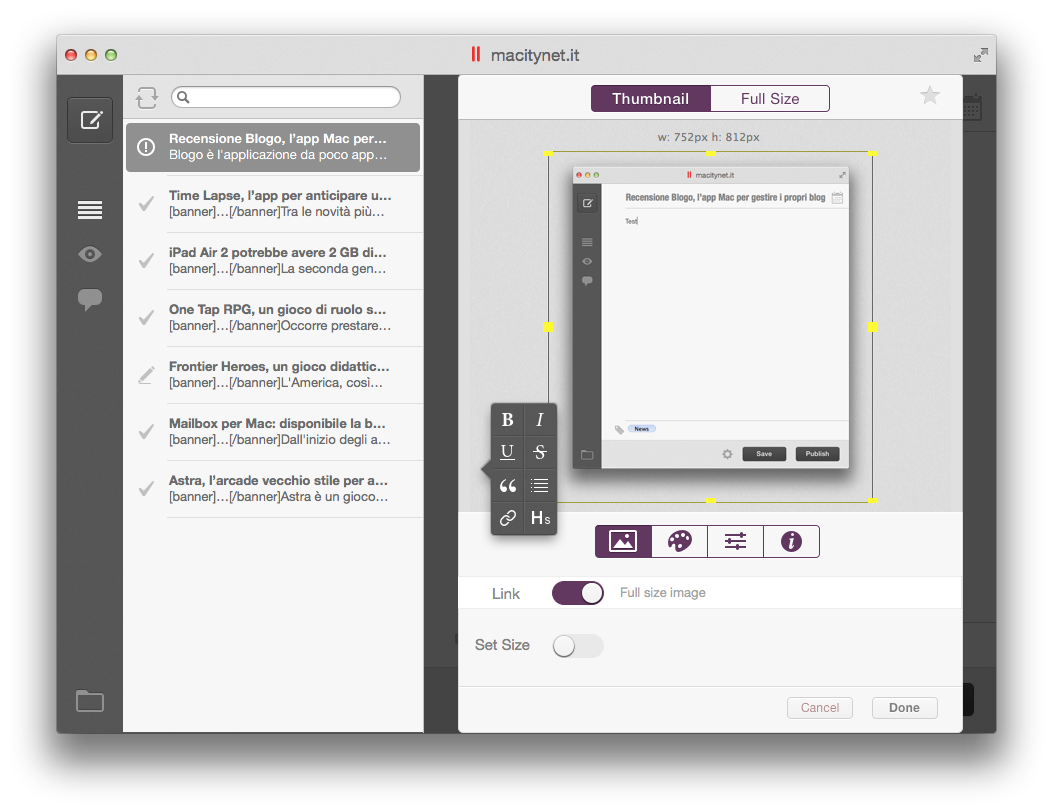1053x812 pixels.
Task: Switch to the color palette tab
Action: (680, 541)
